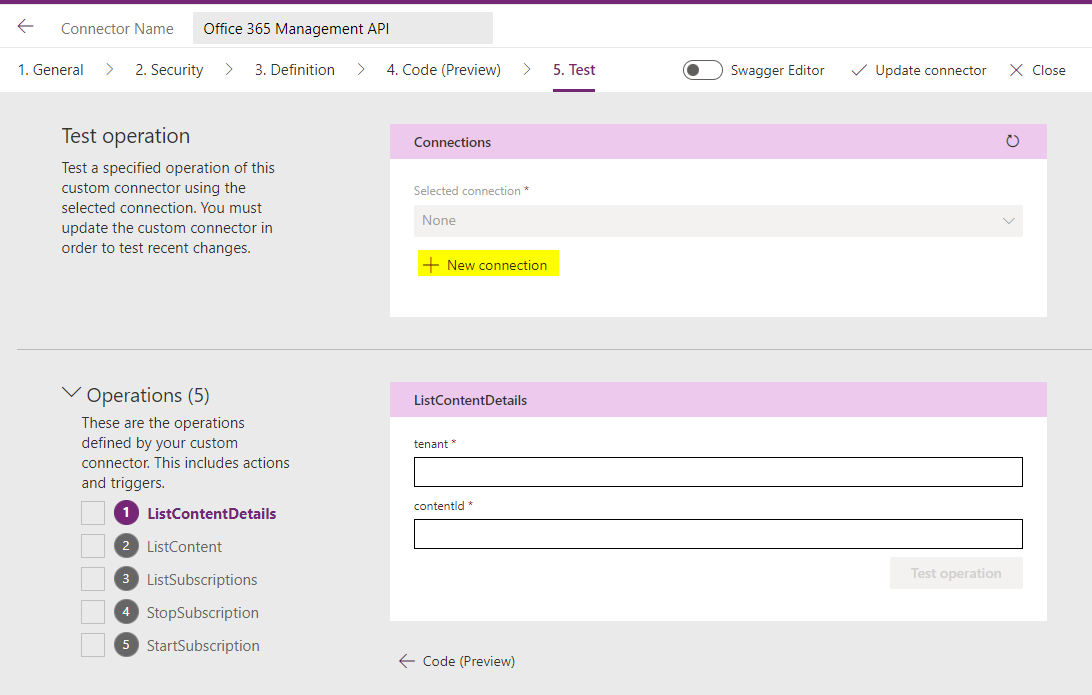
Task: Select the StopSubscription operation
Action: click(x=203, y=611)
